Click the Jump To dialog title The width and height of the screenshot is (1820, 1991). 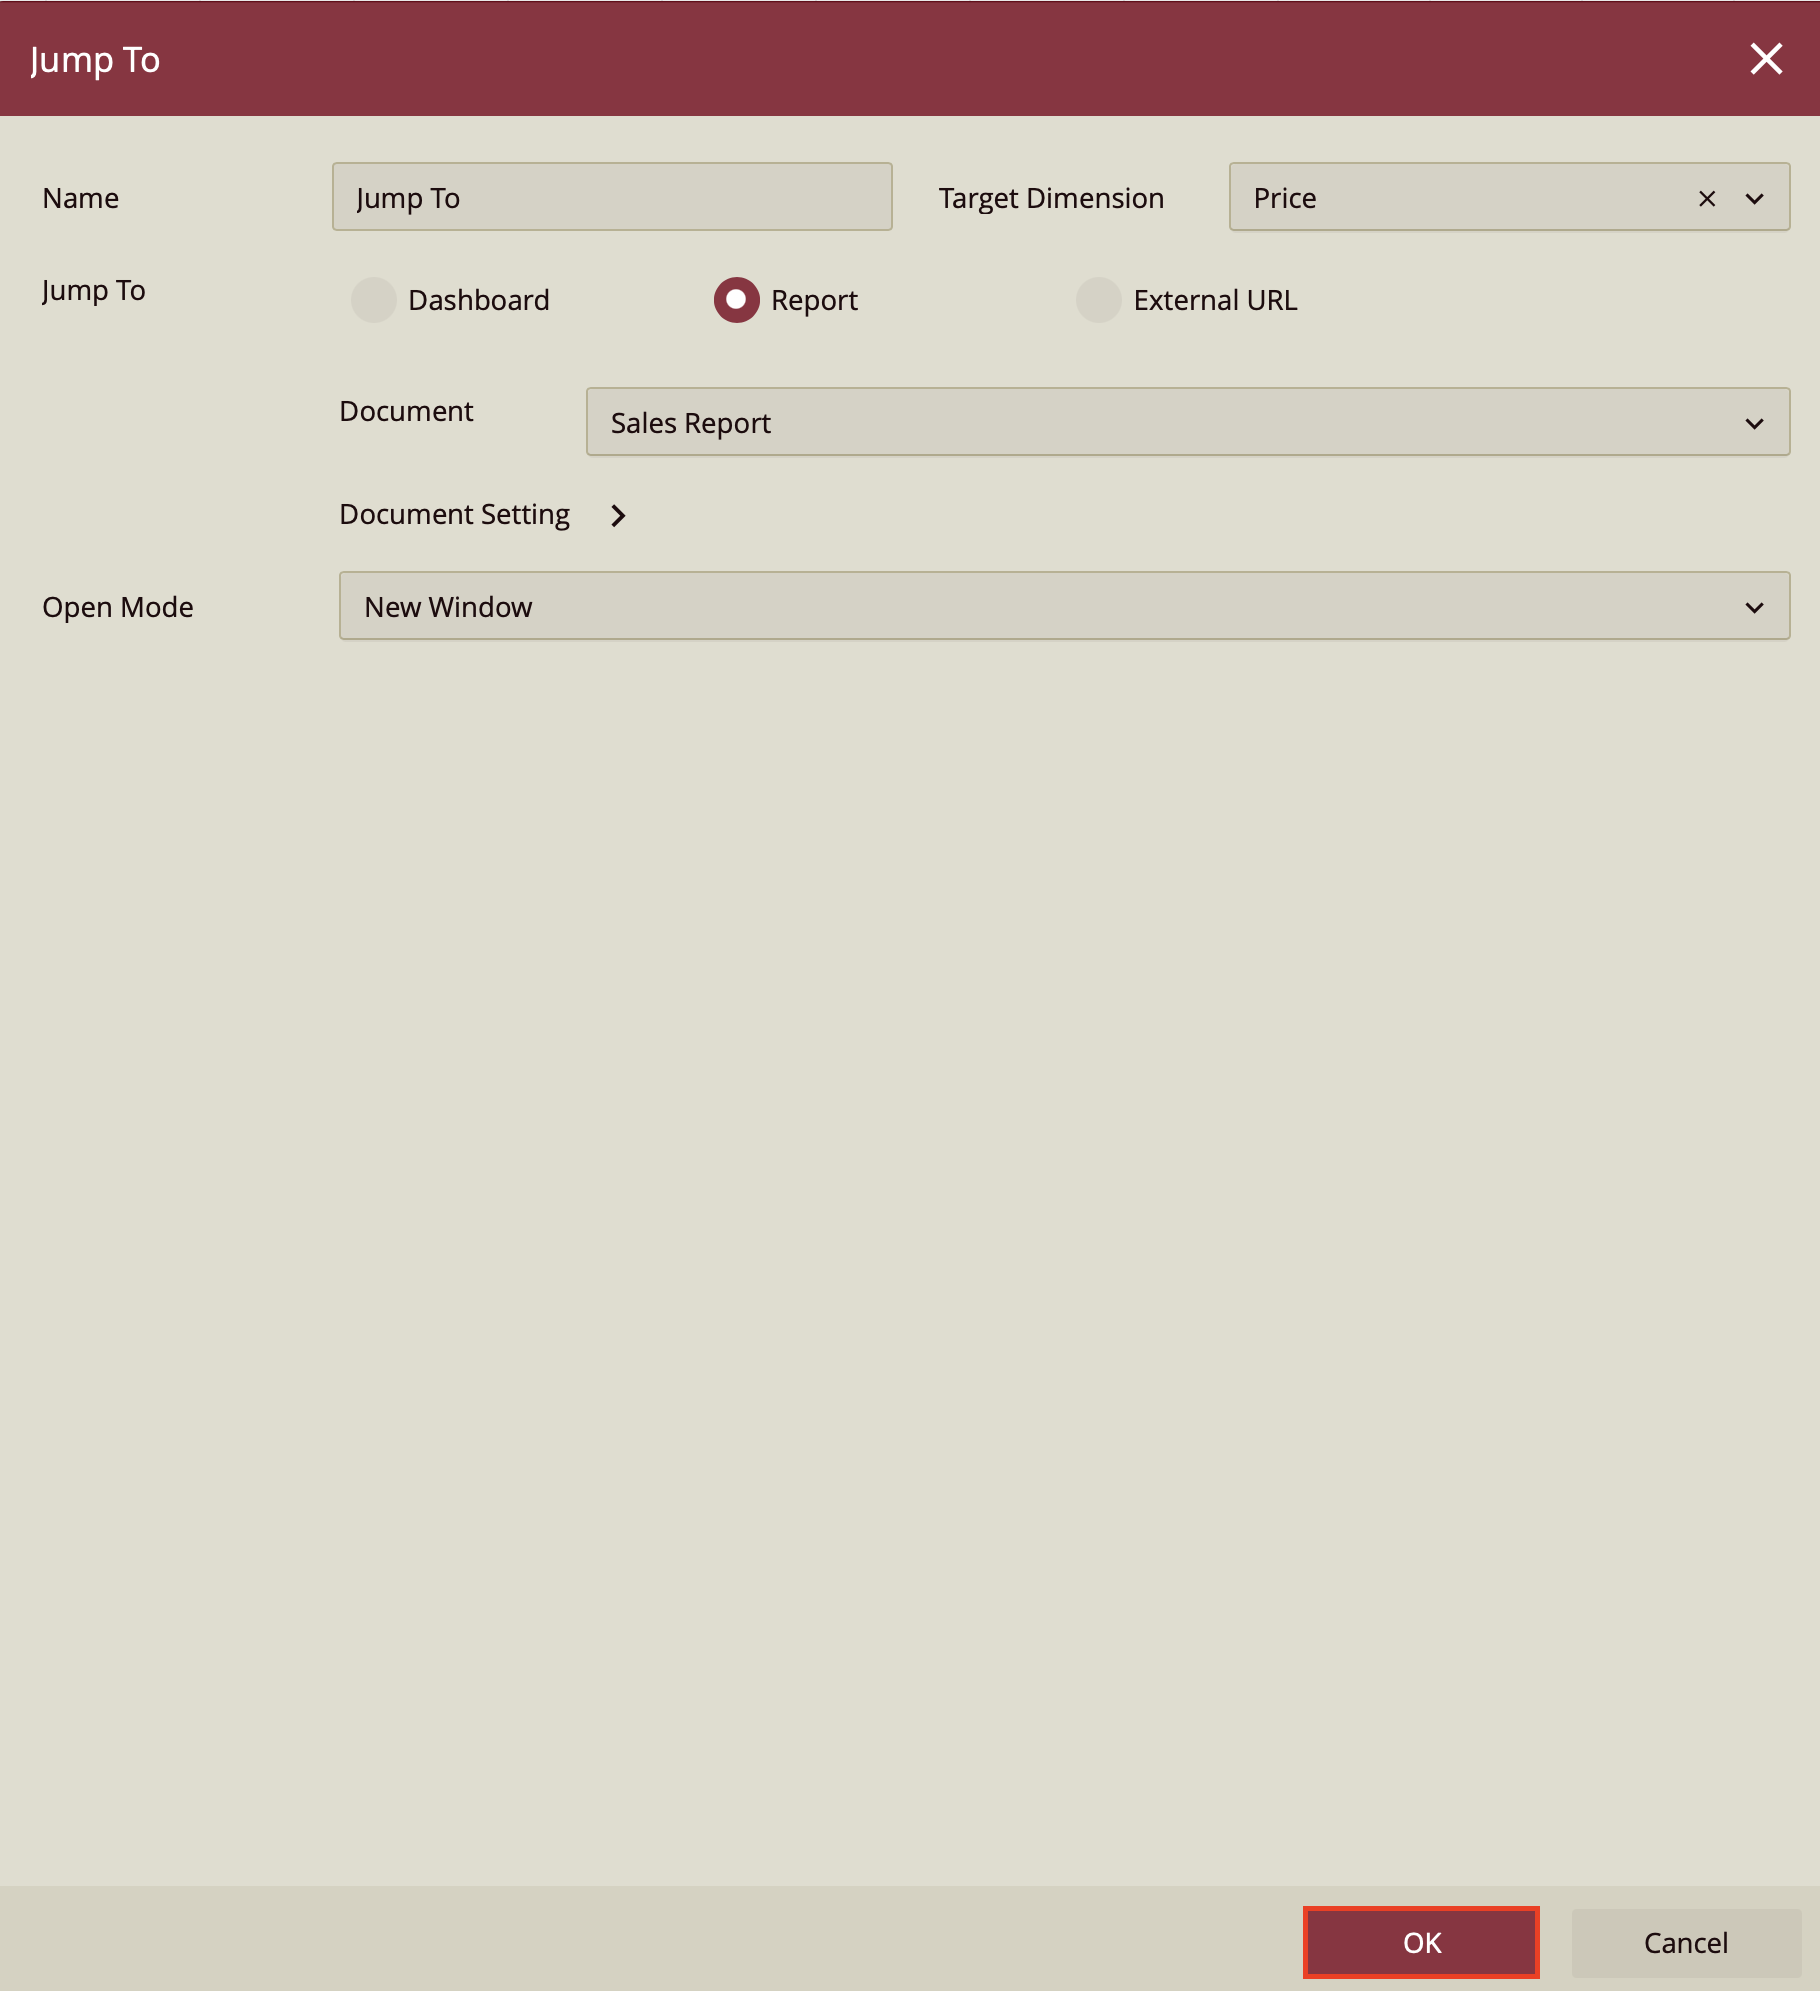click(95, 59)
